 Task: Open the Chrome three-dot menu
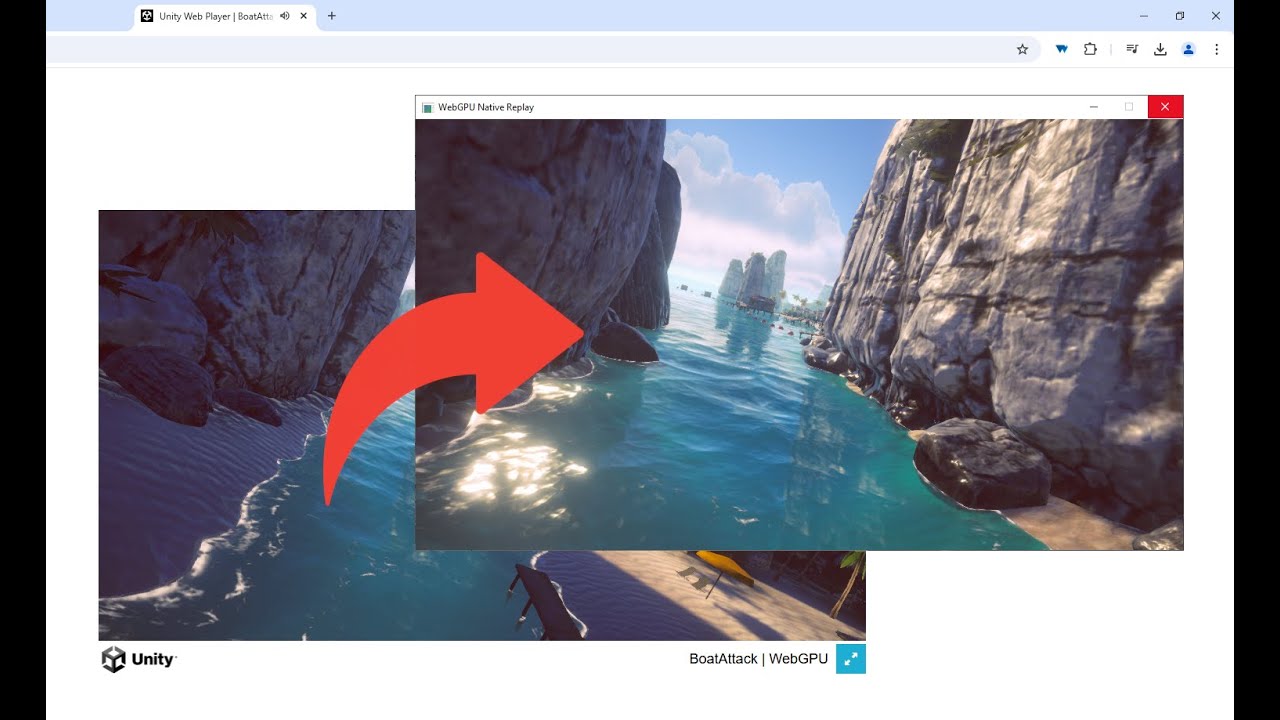click(1216, 49)
